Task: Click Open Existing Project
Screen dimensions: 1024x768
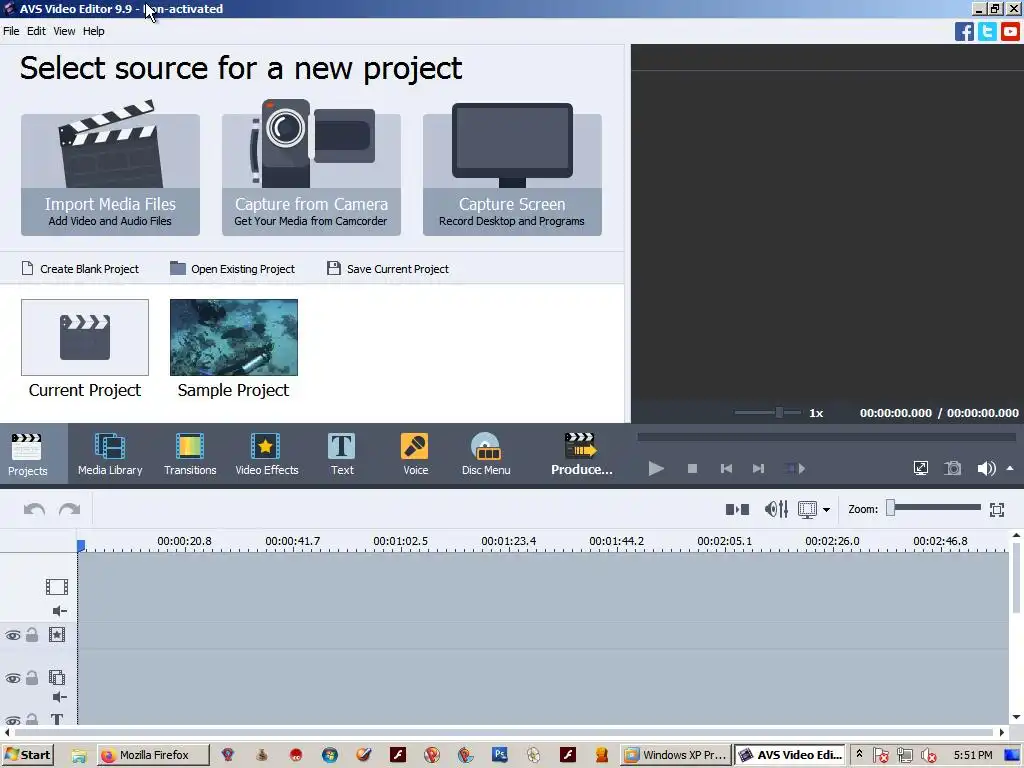Action: [x=232, y=268]
